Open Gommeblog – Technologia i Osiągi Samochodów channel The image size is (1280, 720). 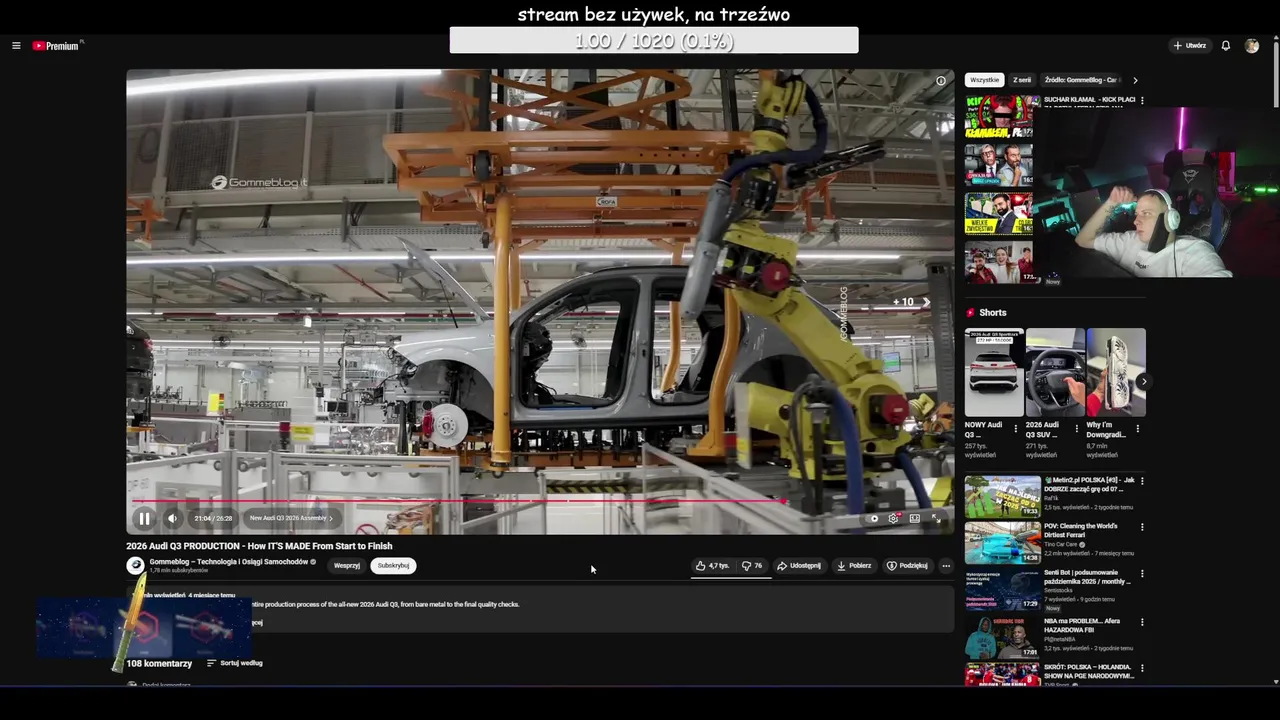[x=229, y=562]
